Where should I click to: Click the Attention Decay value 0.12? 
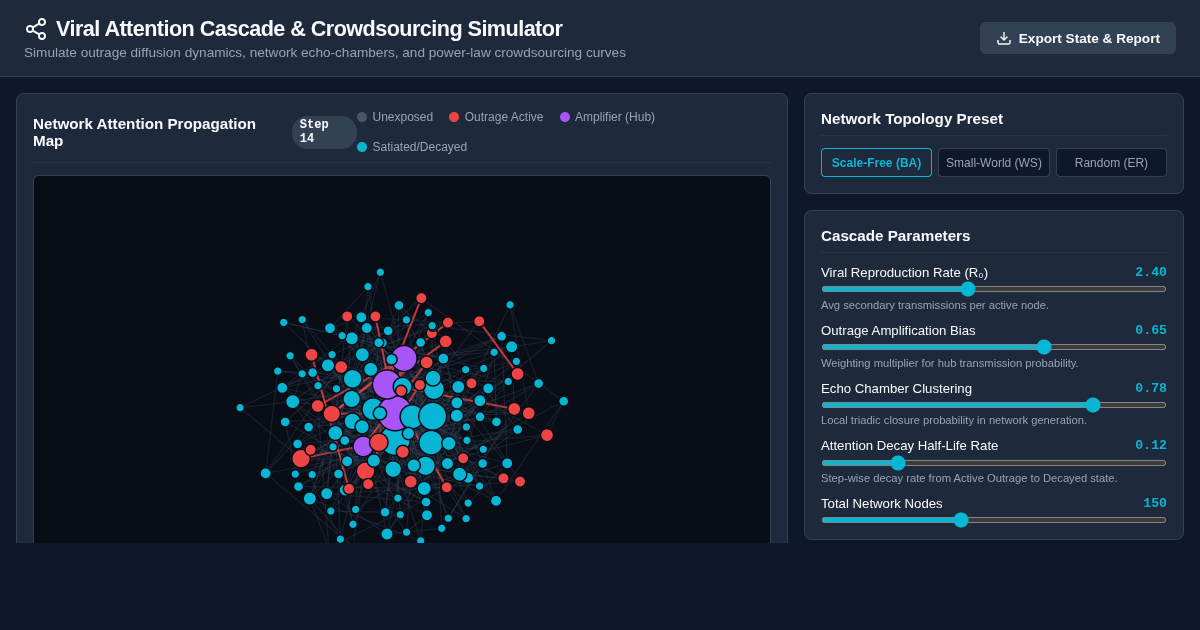click(1151, 446)
